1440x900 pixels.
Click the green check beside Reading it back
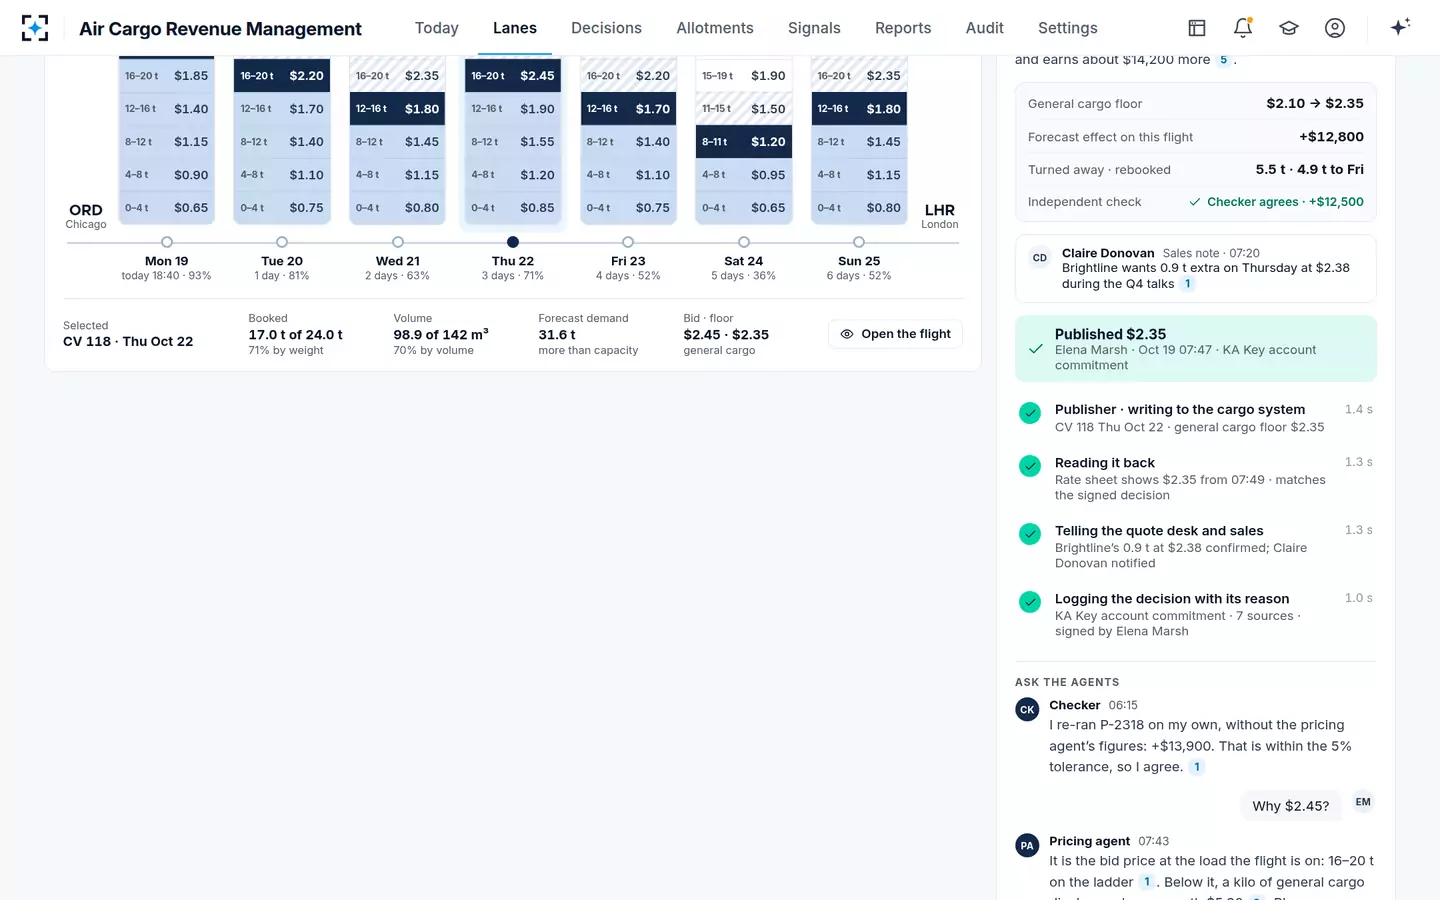[1030, 466]
